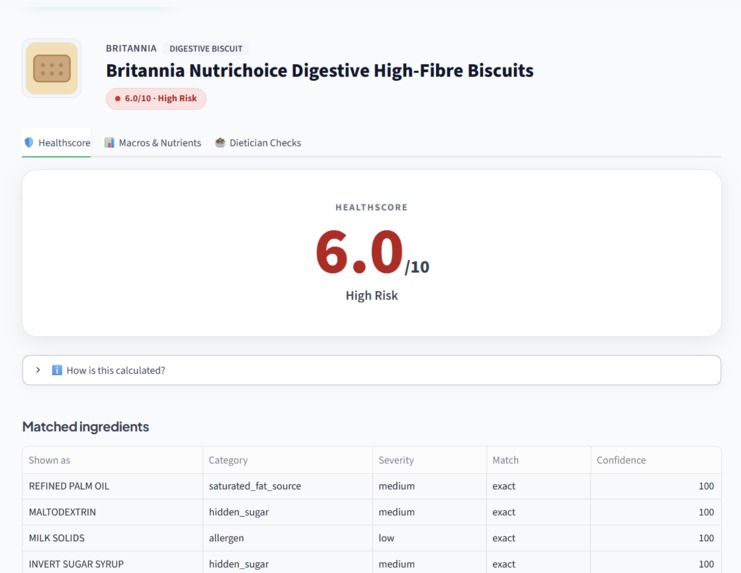Expand the How is this calculated chevron
The width and height of the screenshot is (741, 573).
(x=38, y=370)
